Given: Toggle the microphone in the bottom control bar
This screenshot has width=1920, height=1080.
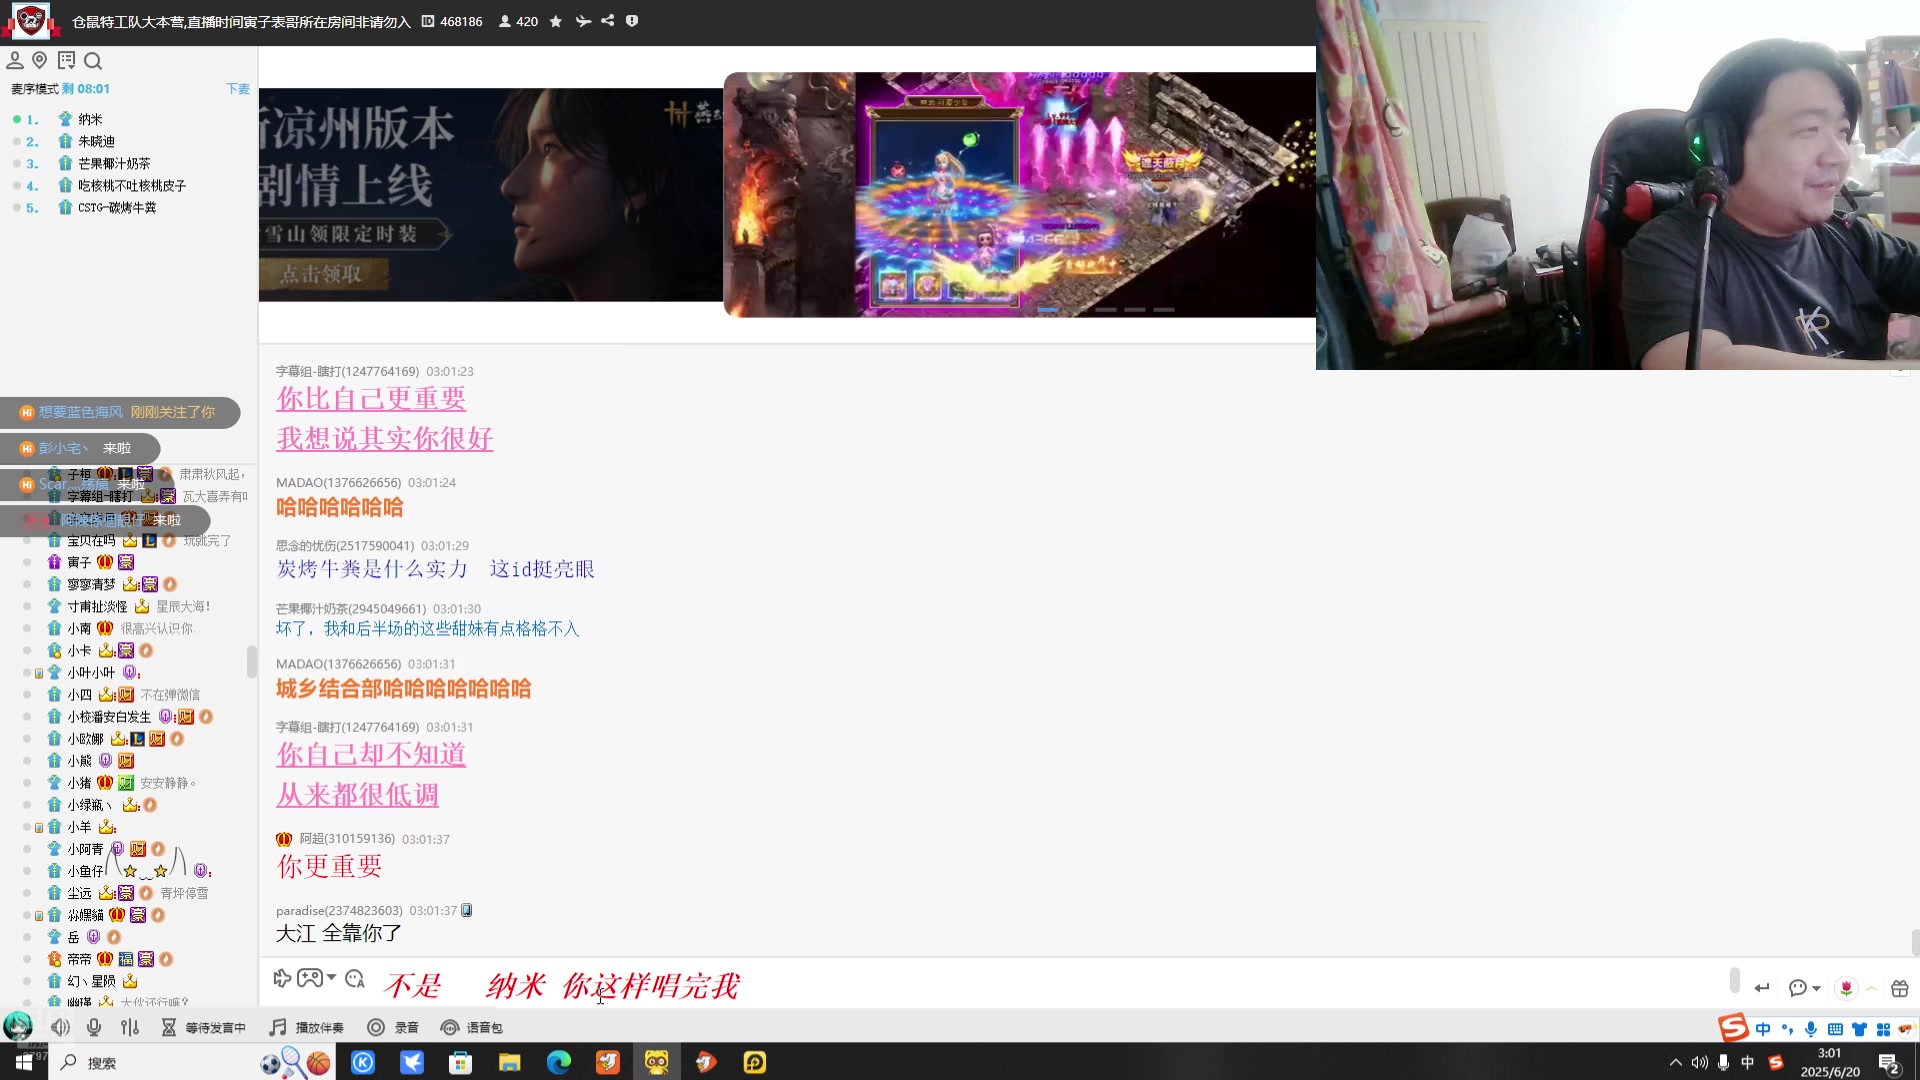Looking at the screenshot, I should [x=94, y=1027].
